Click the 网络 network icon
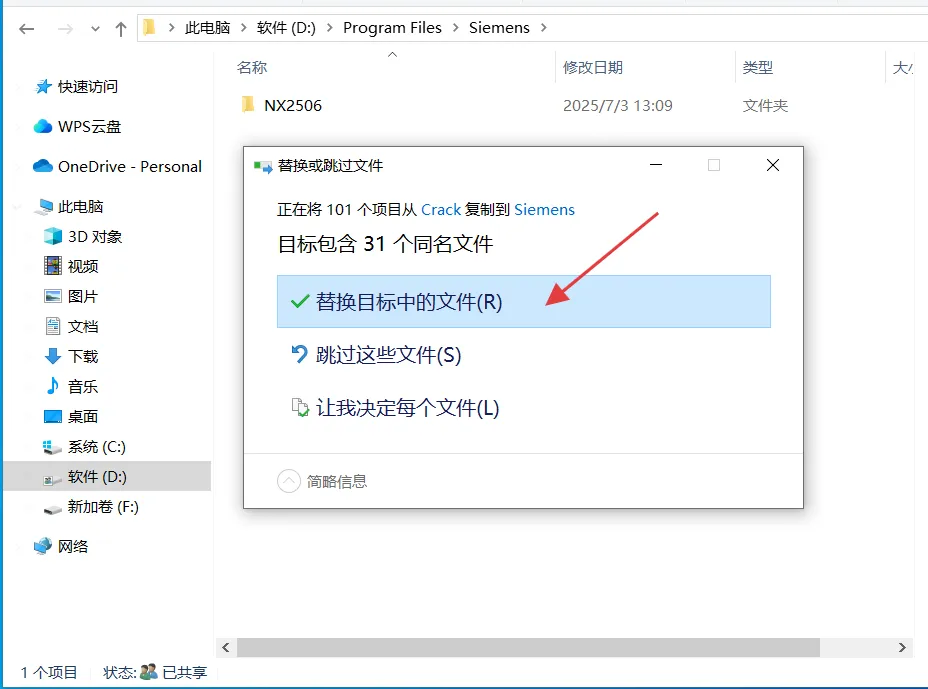The height and width of the screenshot is (689, 928). pyautogui.click(x=43, y=546)
